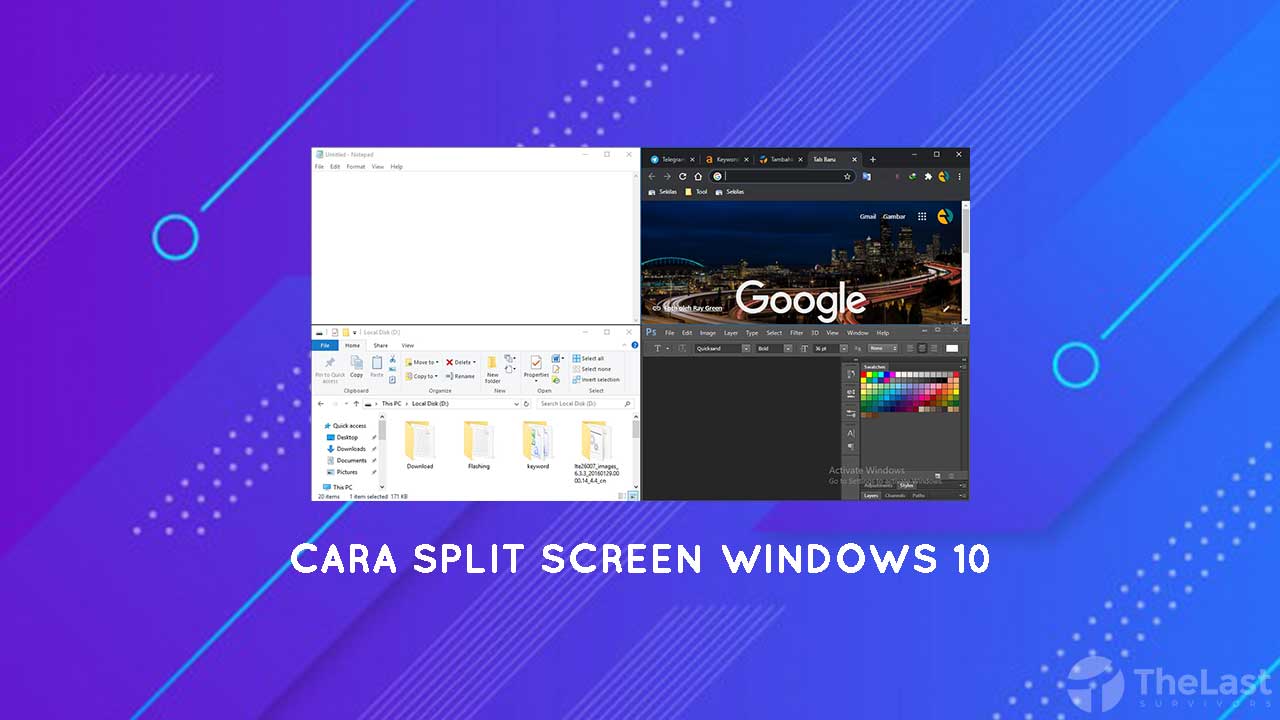Click Photoshop text color white swatch

click(952, 348)
